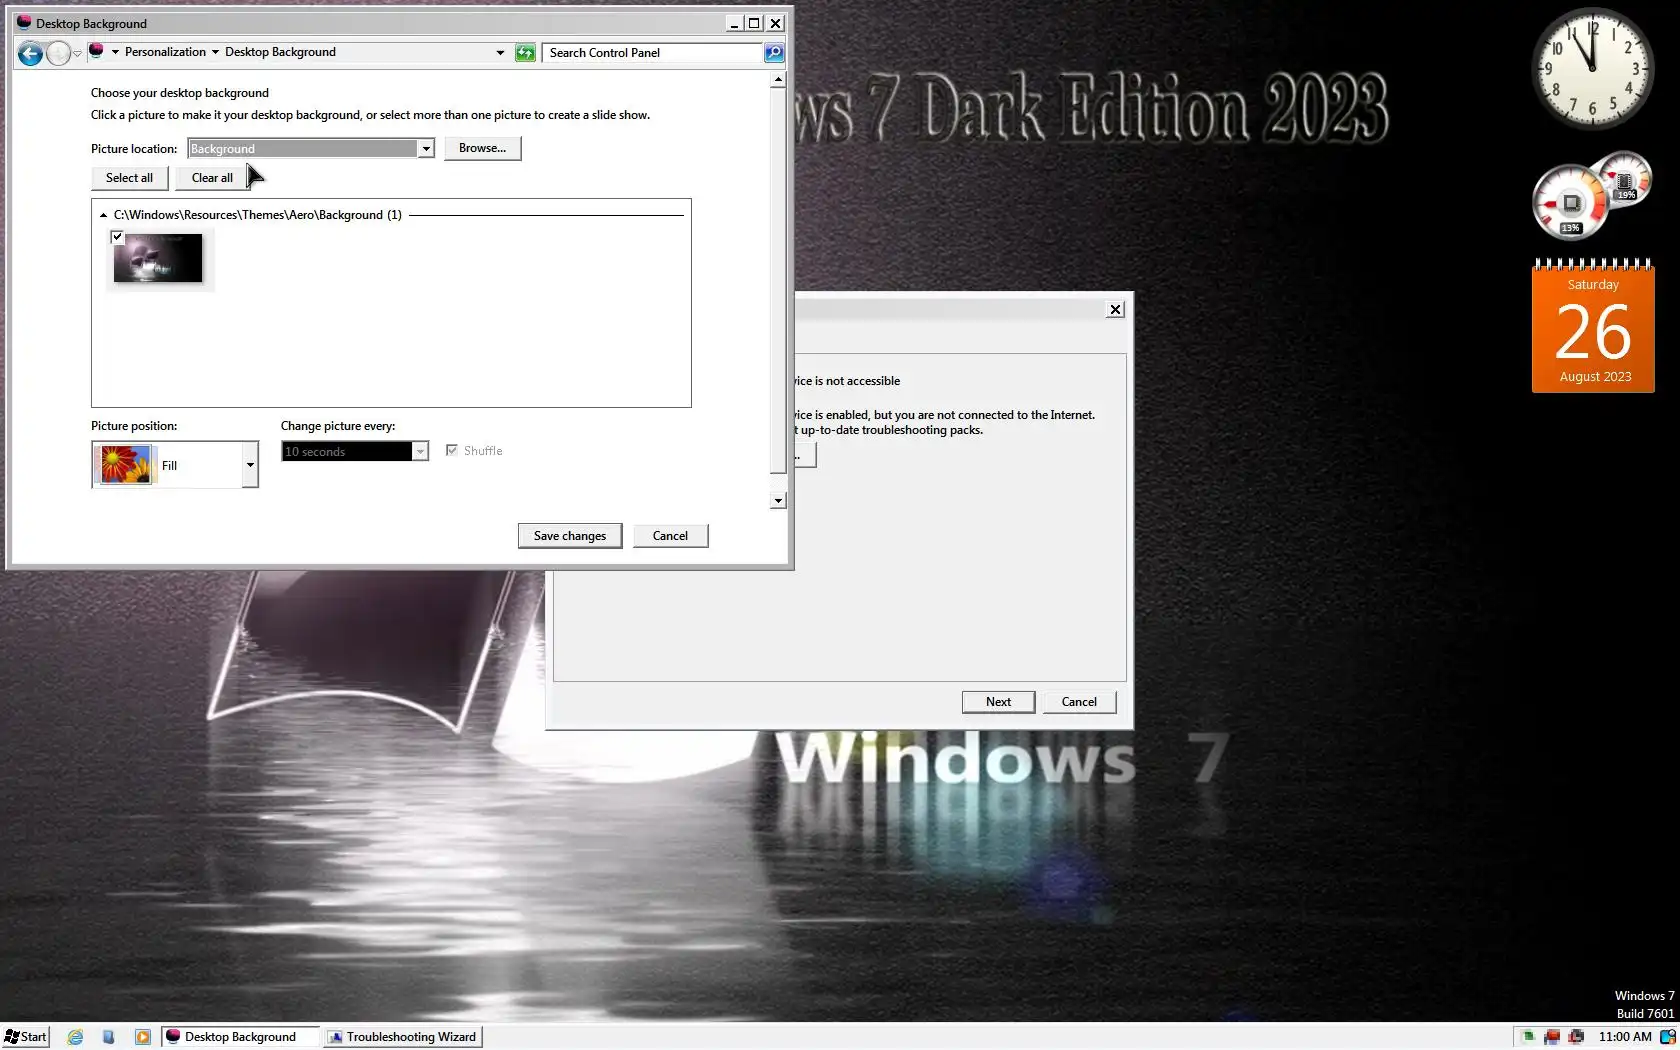Click Next in the Troubleshooting Wizard
1680x1050 pixels.
click(x=998, y=702)
